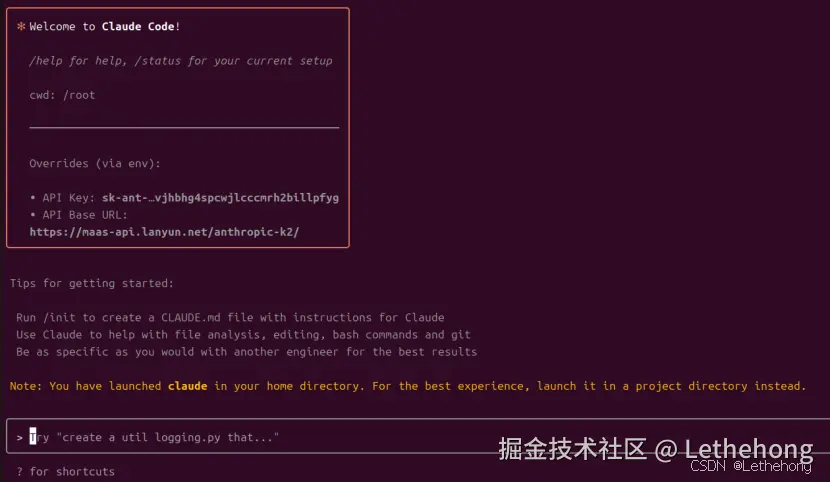The width and height of the screenshot is (830, 482).
Task: Open the maas-api.lanyun.net base URL link
Action: pos(164,232)
